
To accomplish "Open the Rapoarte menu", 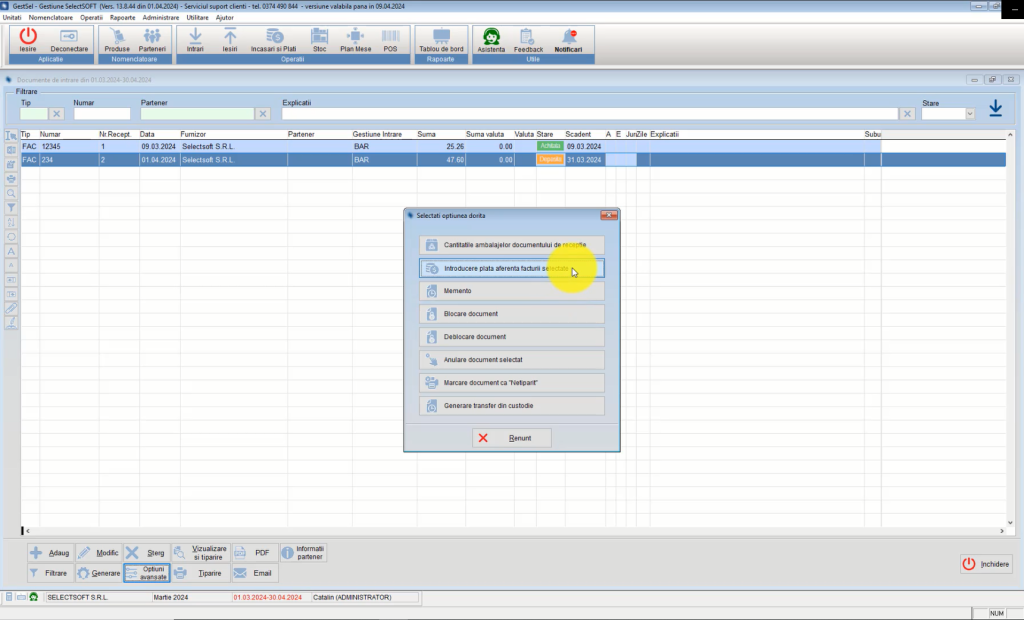I will [x=123, y=17].
